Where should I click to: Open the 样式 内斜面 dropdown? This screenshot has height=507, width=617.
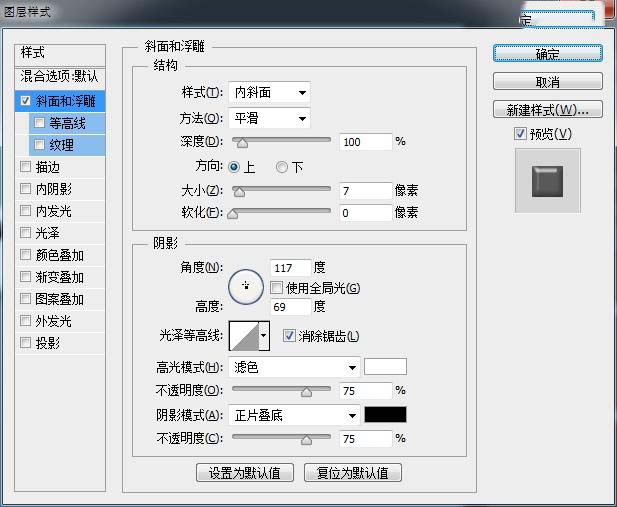pos(269,93)
